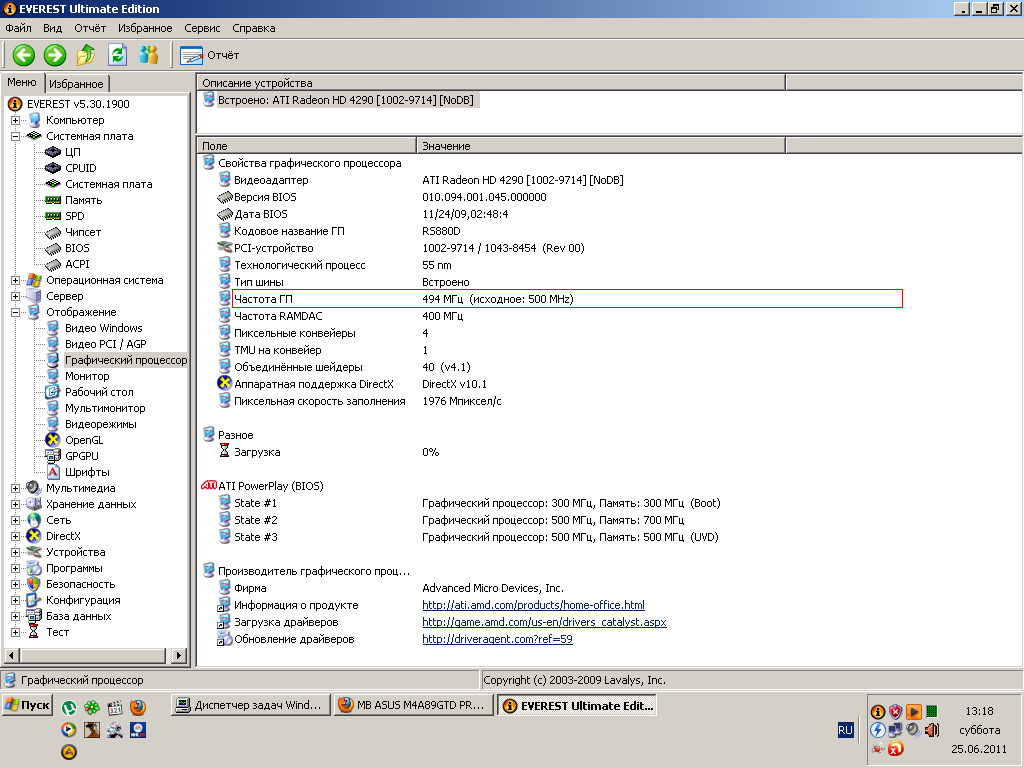Viewport: 1024px width, 768px height.
Task: Open the ati.amd.com home-office product link
Action: [533, 605]
